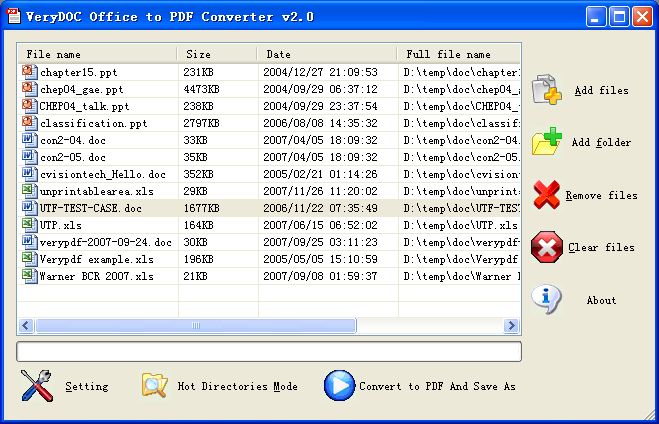Image resolution: width=659 pixels, height=424 pixels.
Task: Switch to Hot Directories Mode via its label
Action: [237, 386]
